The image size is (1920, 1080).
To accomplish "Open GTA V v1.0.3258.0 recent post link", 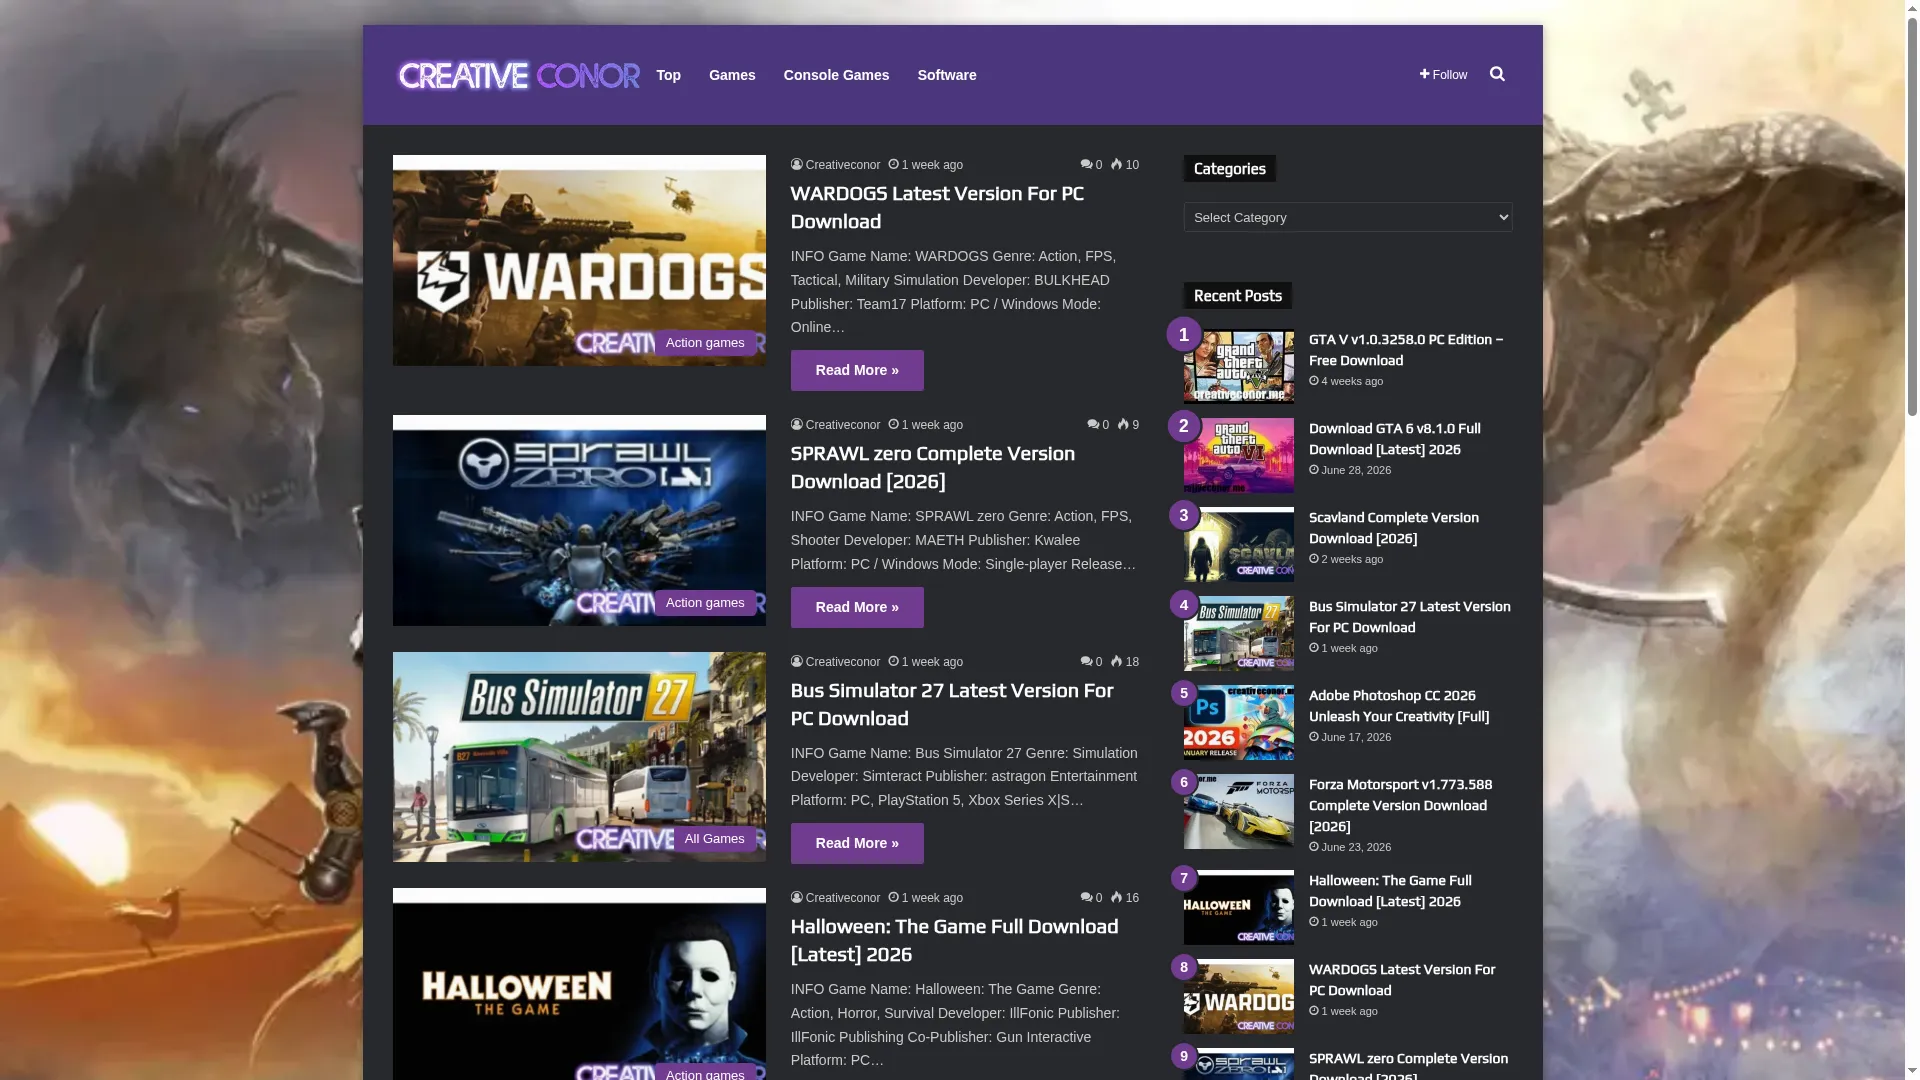I will (x=1406, y=350).
